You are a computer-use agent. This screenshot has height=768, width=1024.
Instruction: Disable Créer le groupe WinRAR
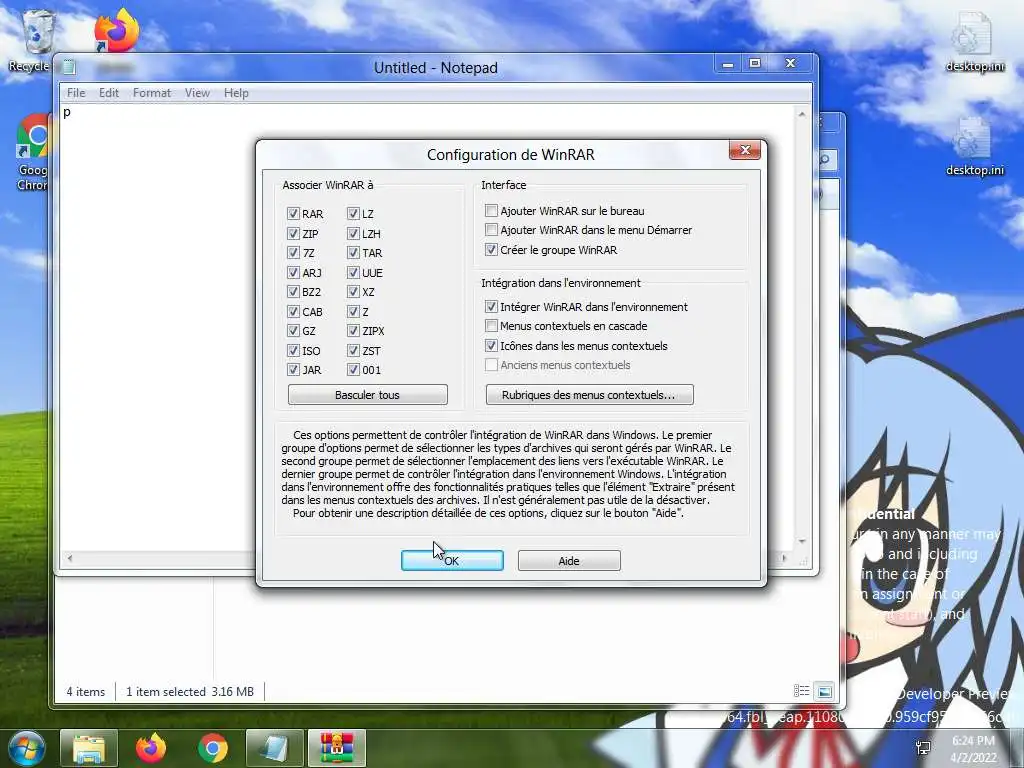(x=491, y=249)
